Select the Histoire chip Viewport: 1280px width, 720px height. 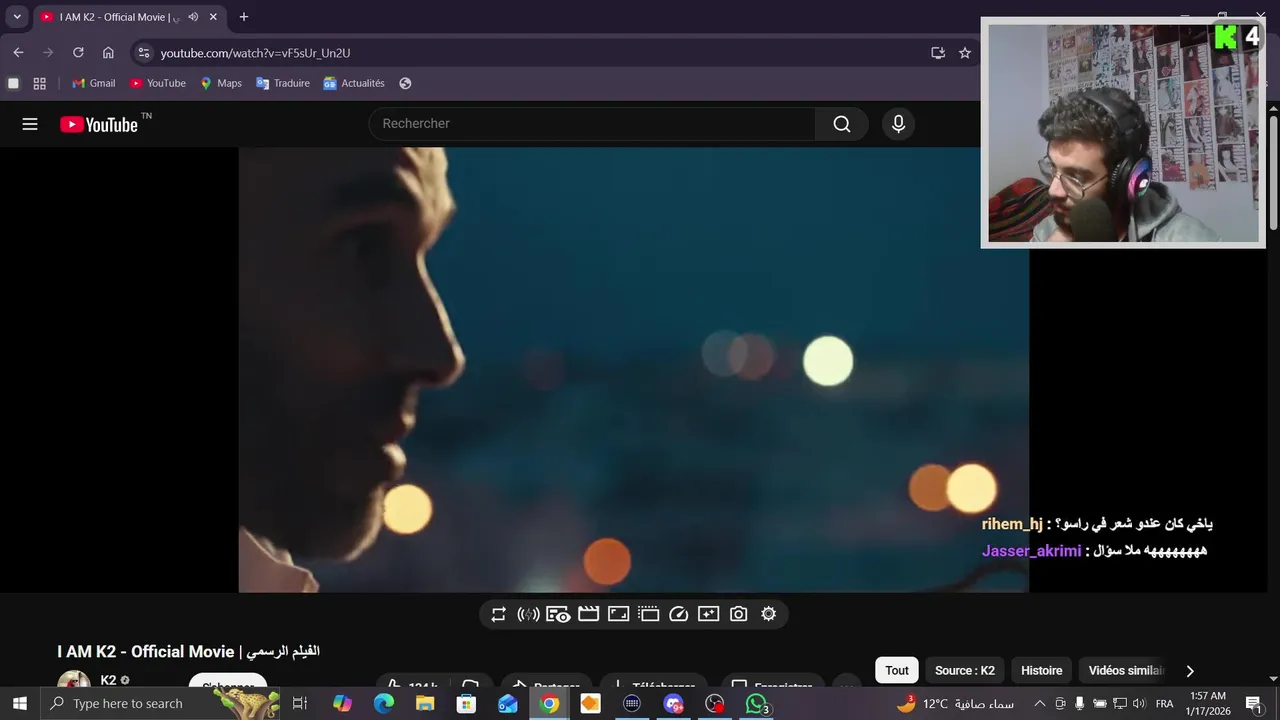(1042, 671)
